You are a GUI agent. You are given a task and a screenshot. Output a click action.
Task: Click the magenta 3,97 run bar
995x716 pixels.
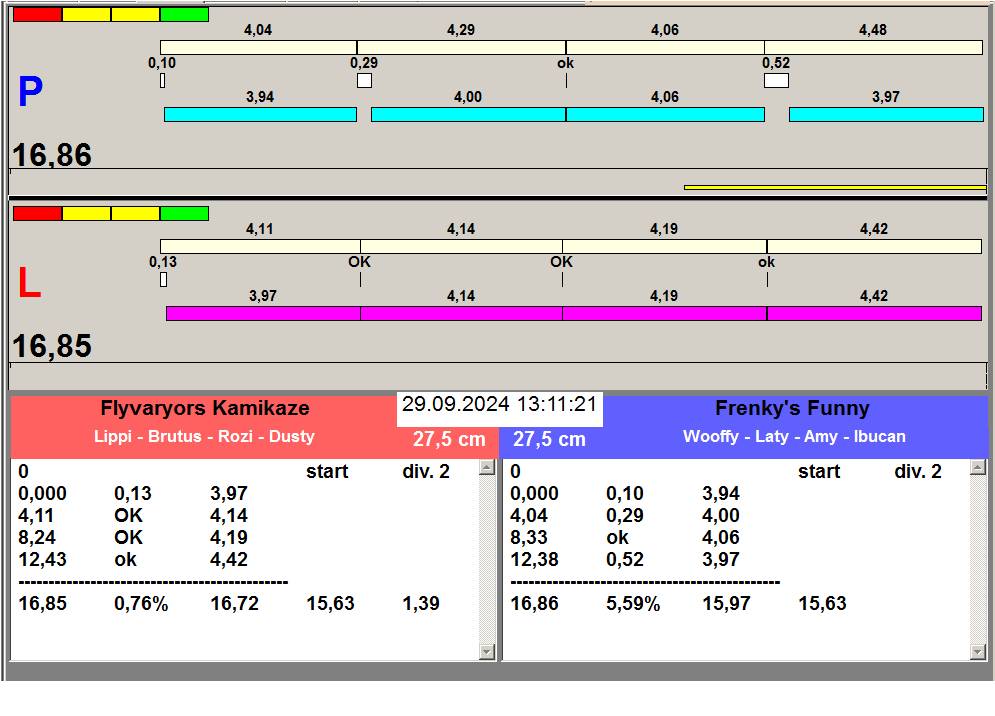[263, 313]
